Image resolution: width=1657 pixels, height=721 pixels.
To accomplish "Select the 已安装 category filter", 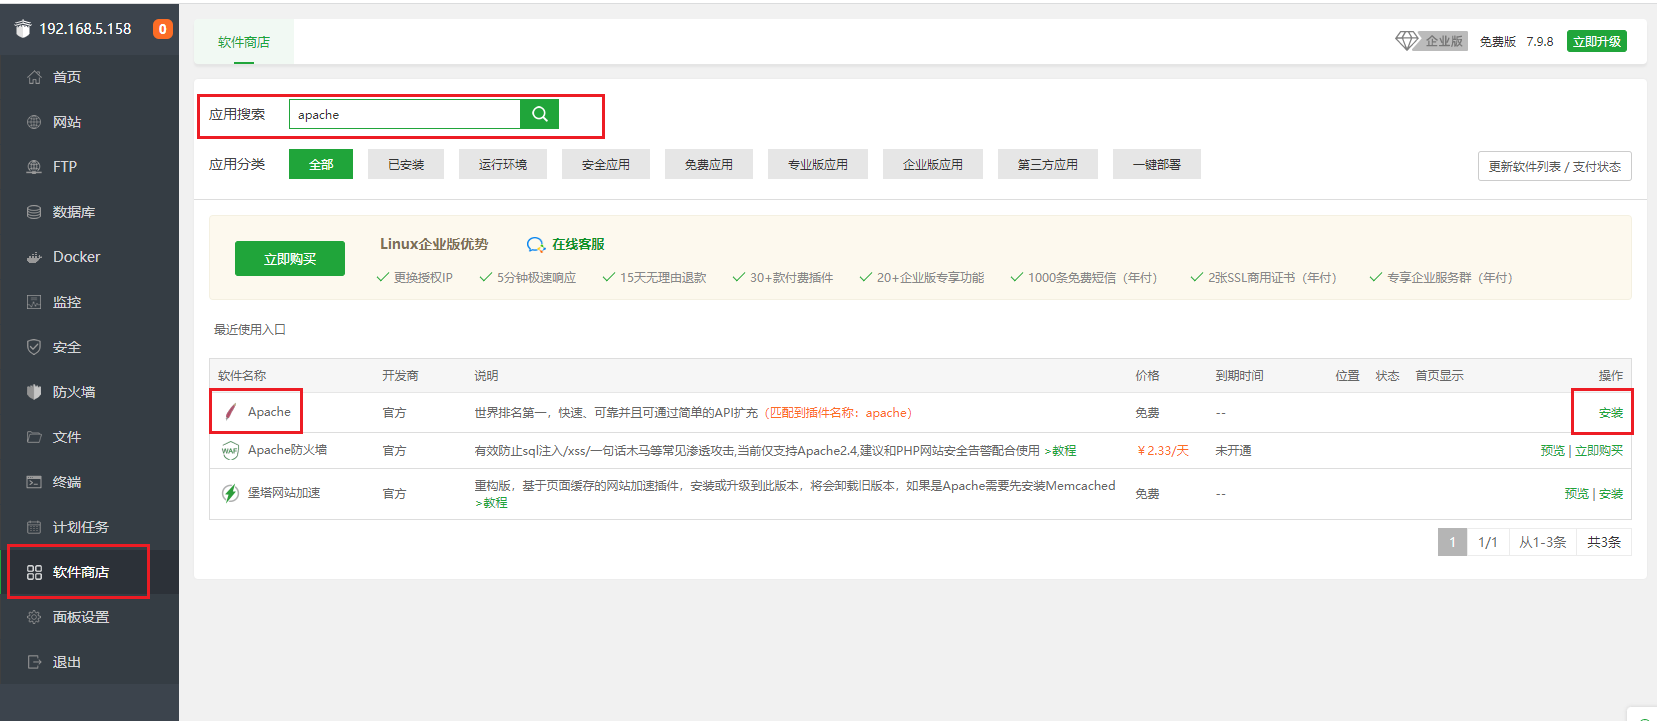I will click(406, 164).
